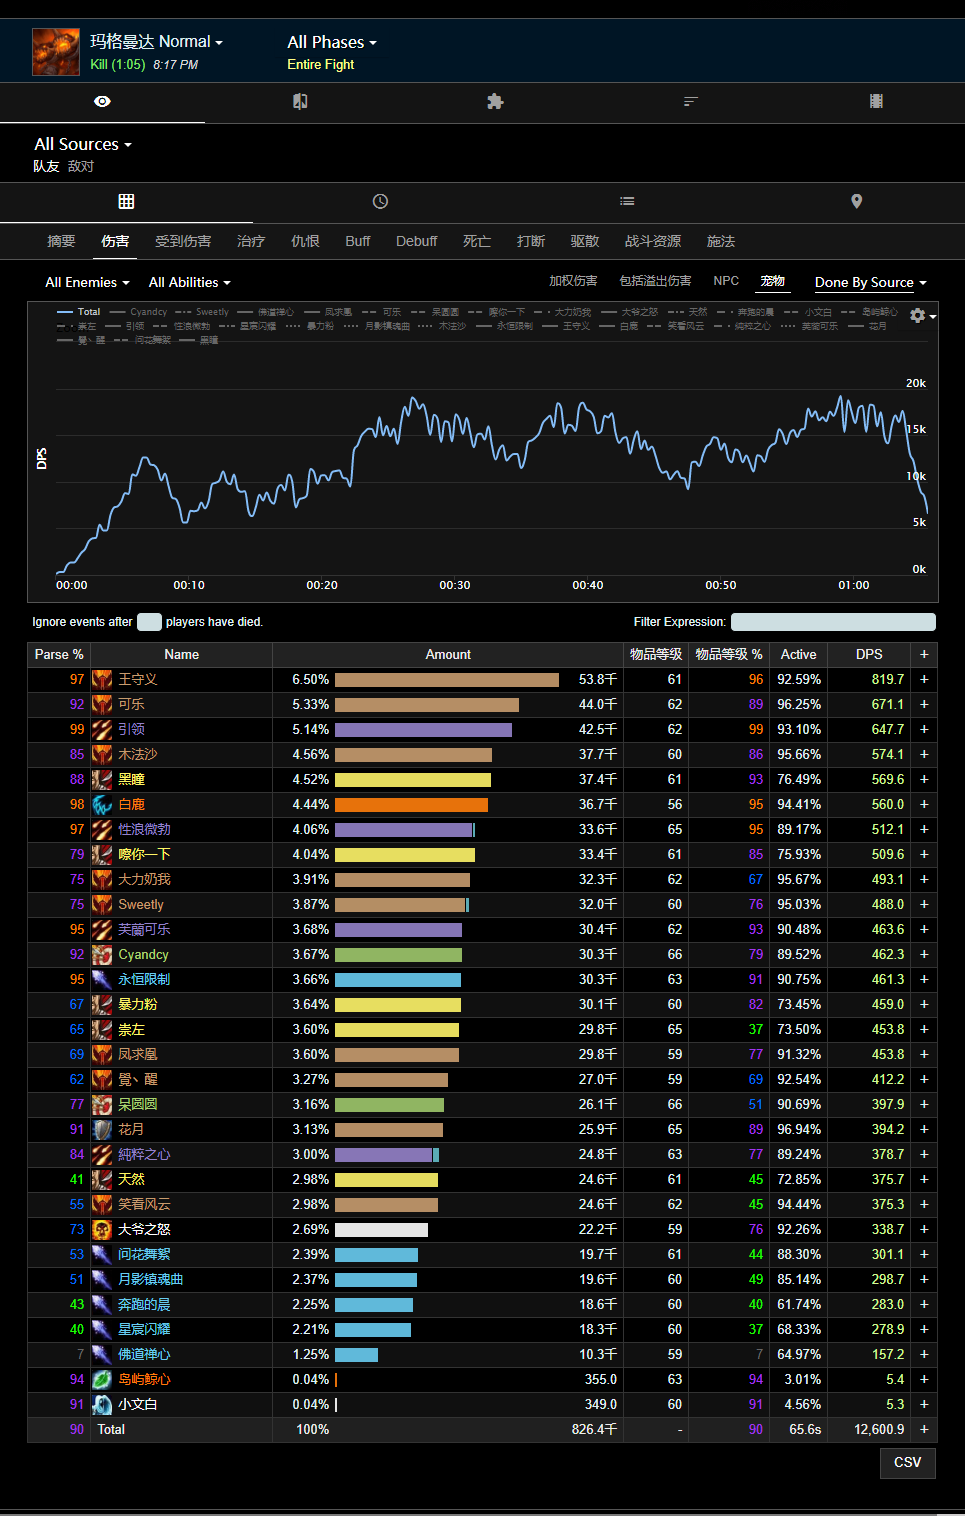The width and height of the screenshot is (965, 1516).
Task: Open the 玛格曼达 Normal boss dropdown
Action: tap(156, 42)
